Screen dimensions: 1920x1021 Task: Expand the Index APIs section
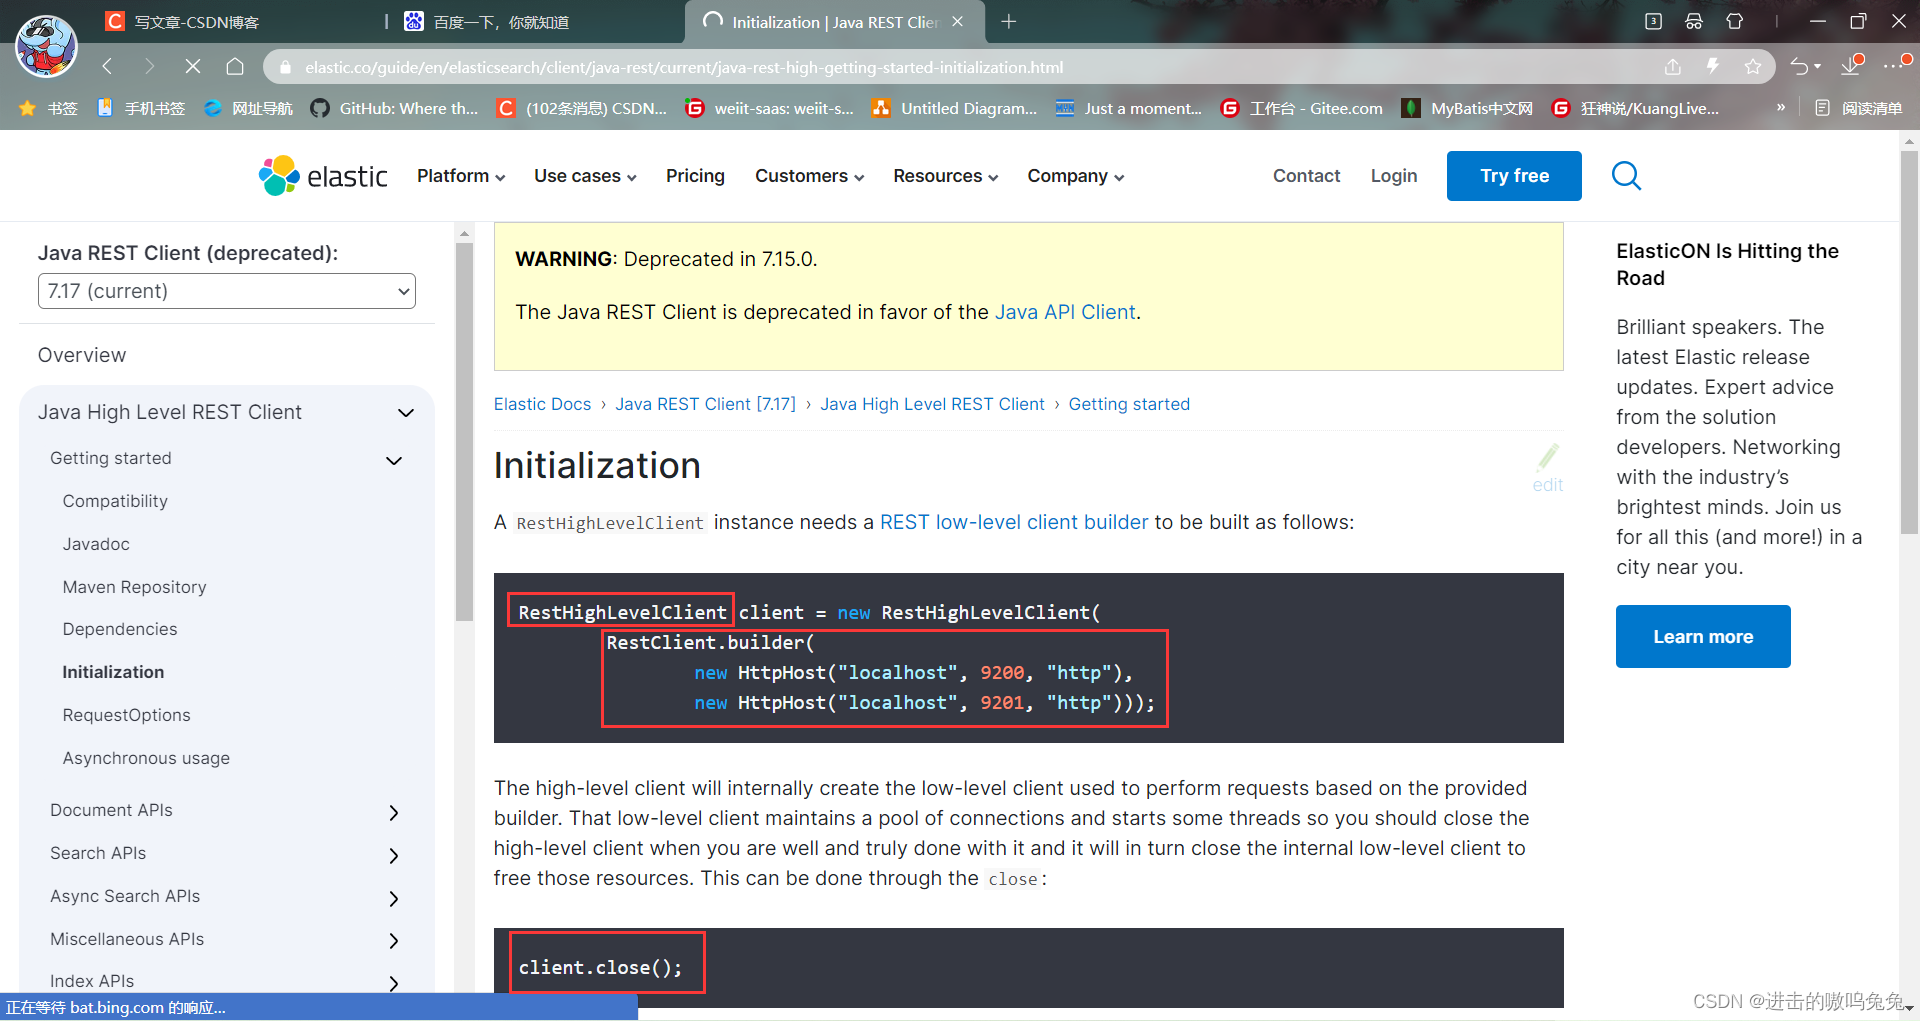point(394,982)
